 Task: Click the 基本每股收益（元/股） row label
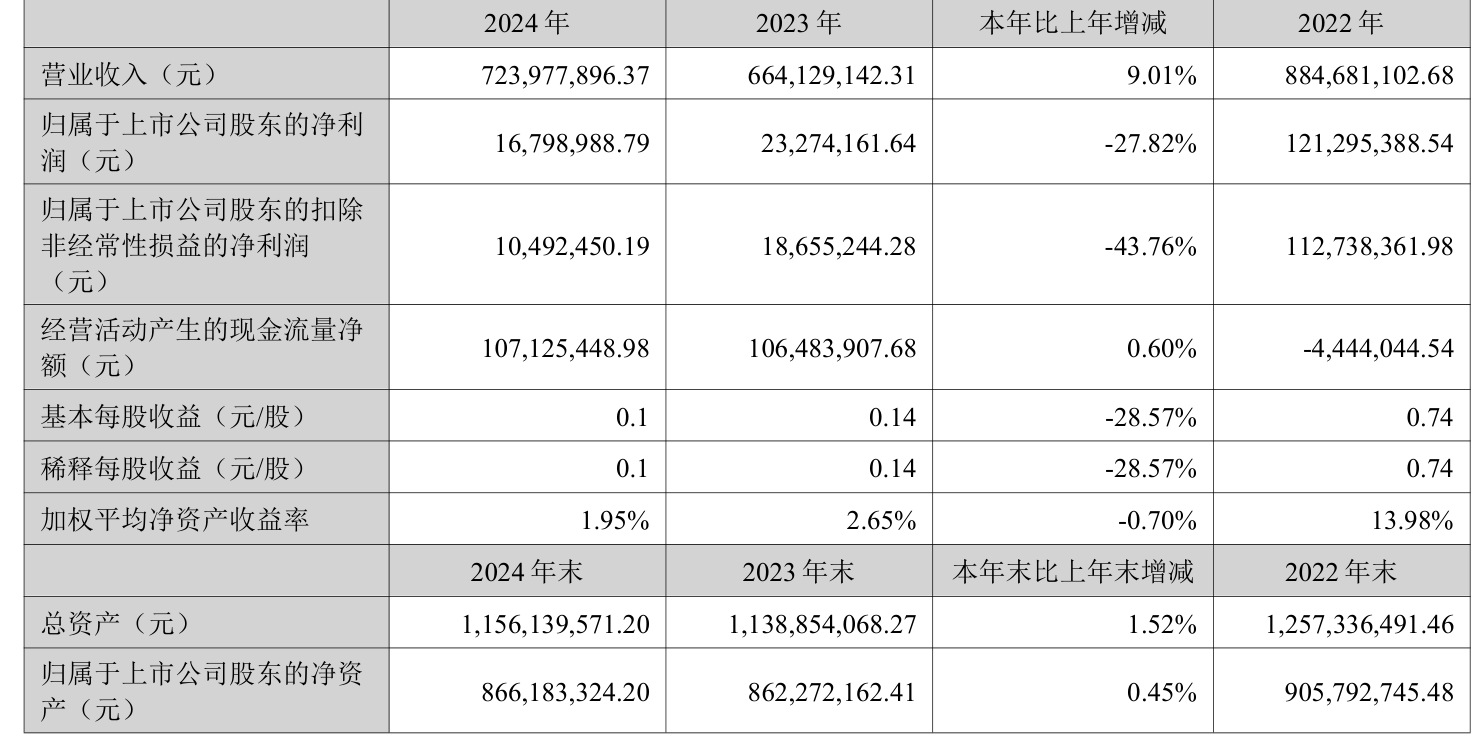coord(171,416)
